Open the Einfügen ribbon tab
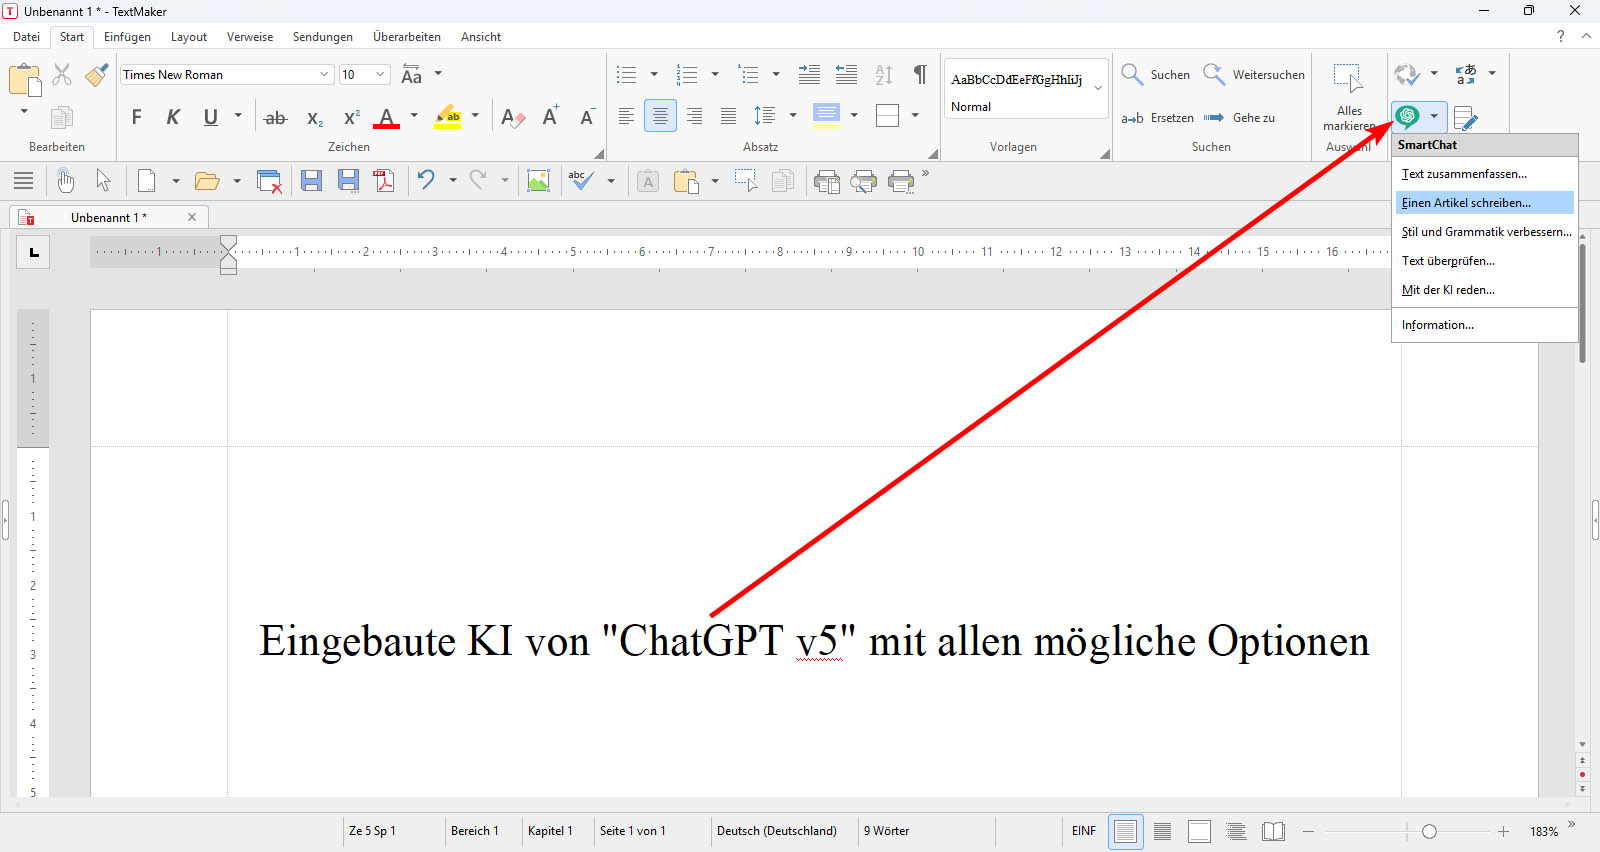 [x=127, y=37]
